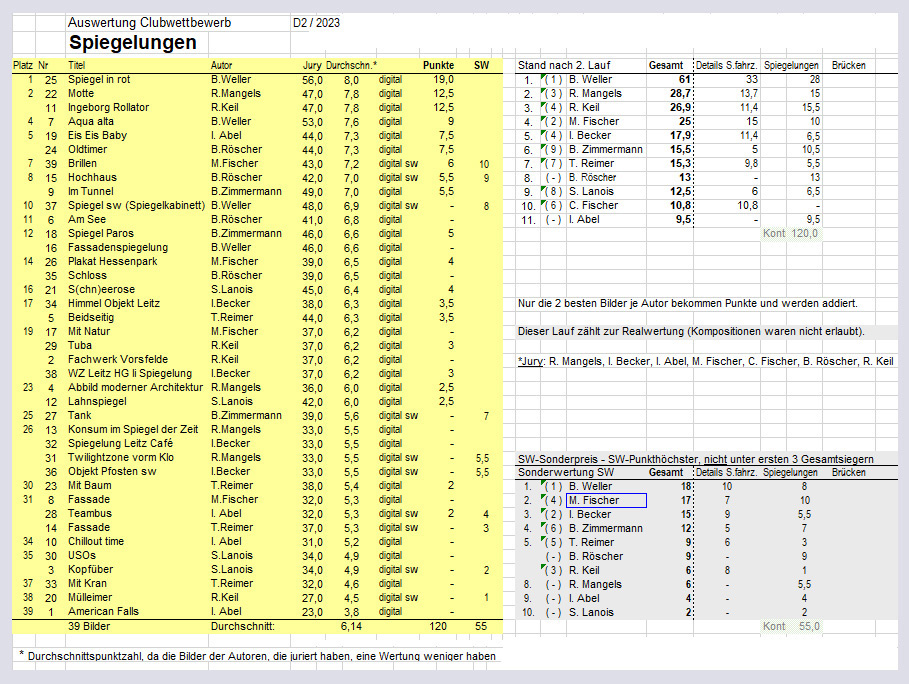Image resolution: width=909 pixels, height=684 pixels.
Task: Select the Sonderwertung SW header cell
Action: coord(566,472)
